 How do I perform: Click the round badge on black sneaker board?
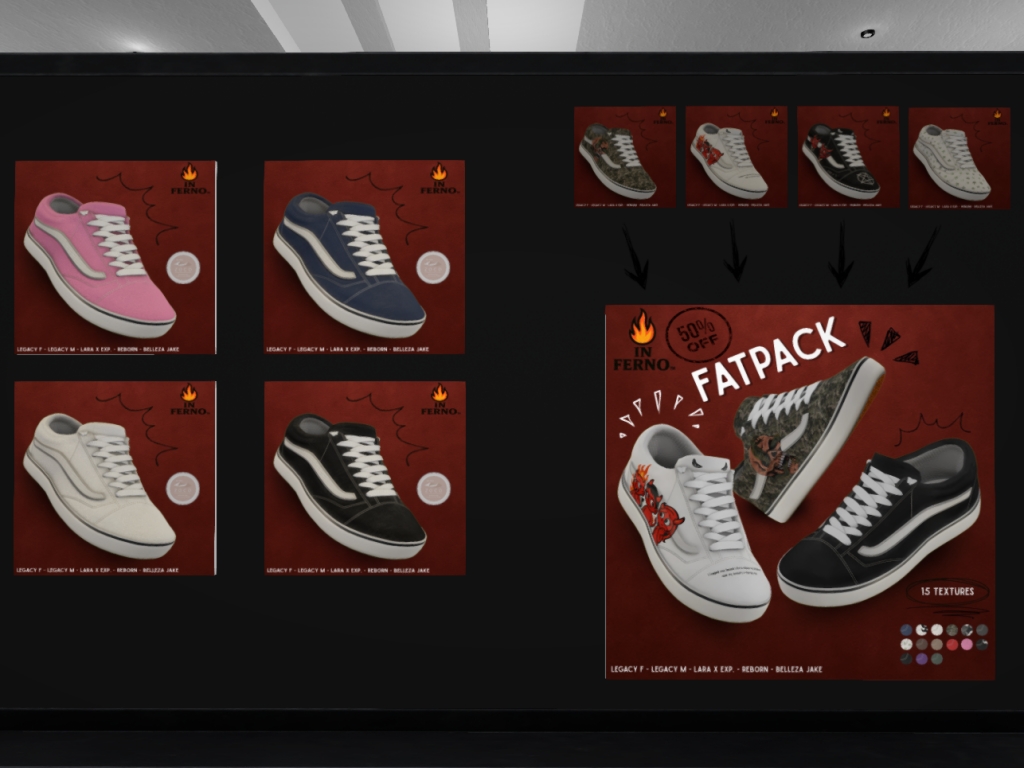pyautogui.click(x=434, y=488)
